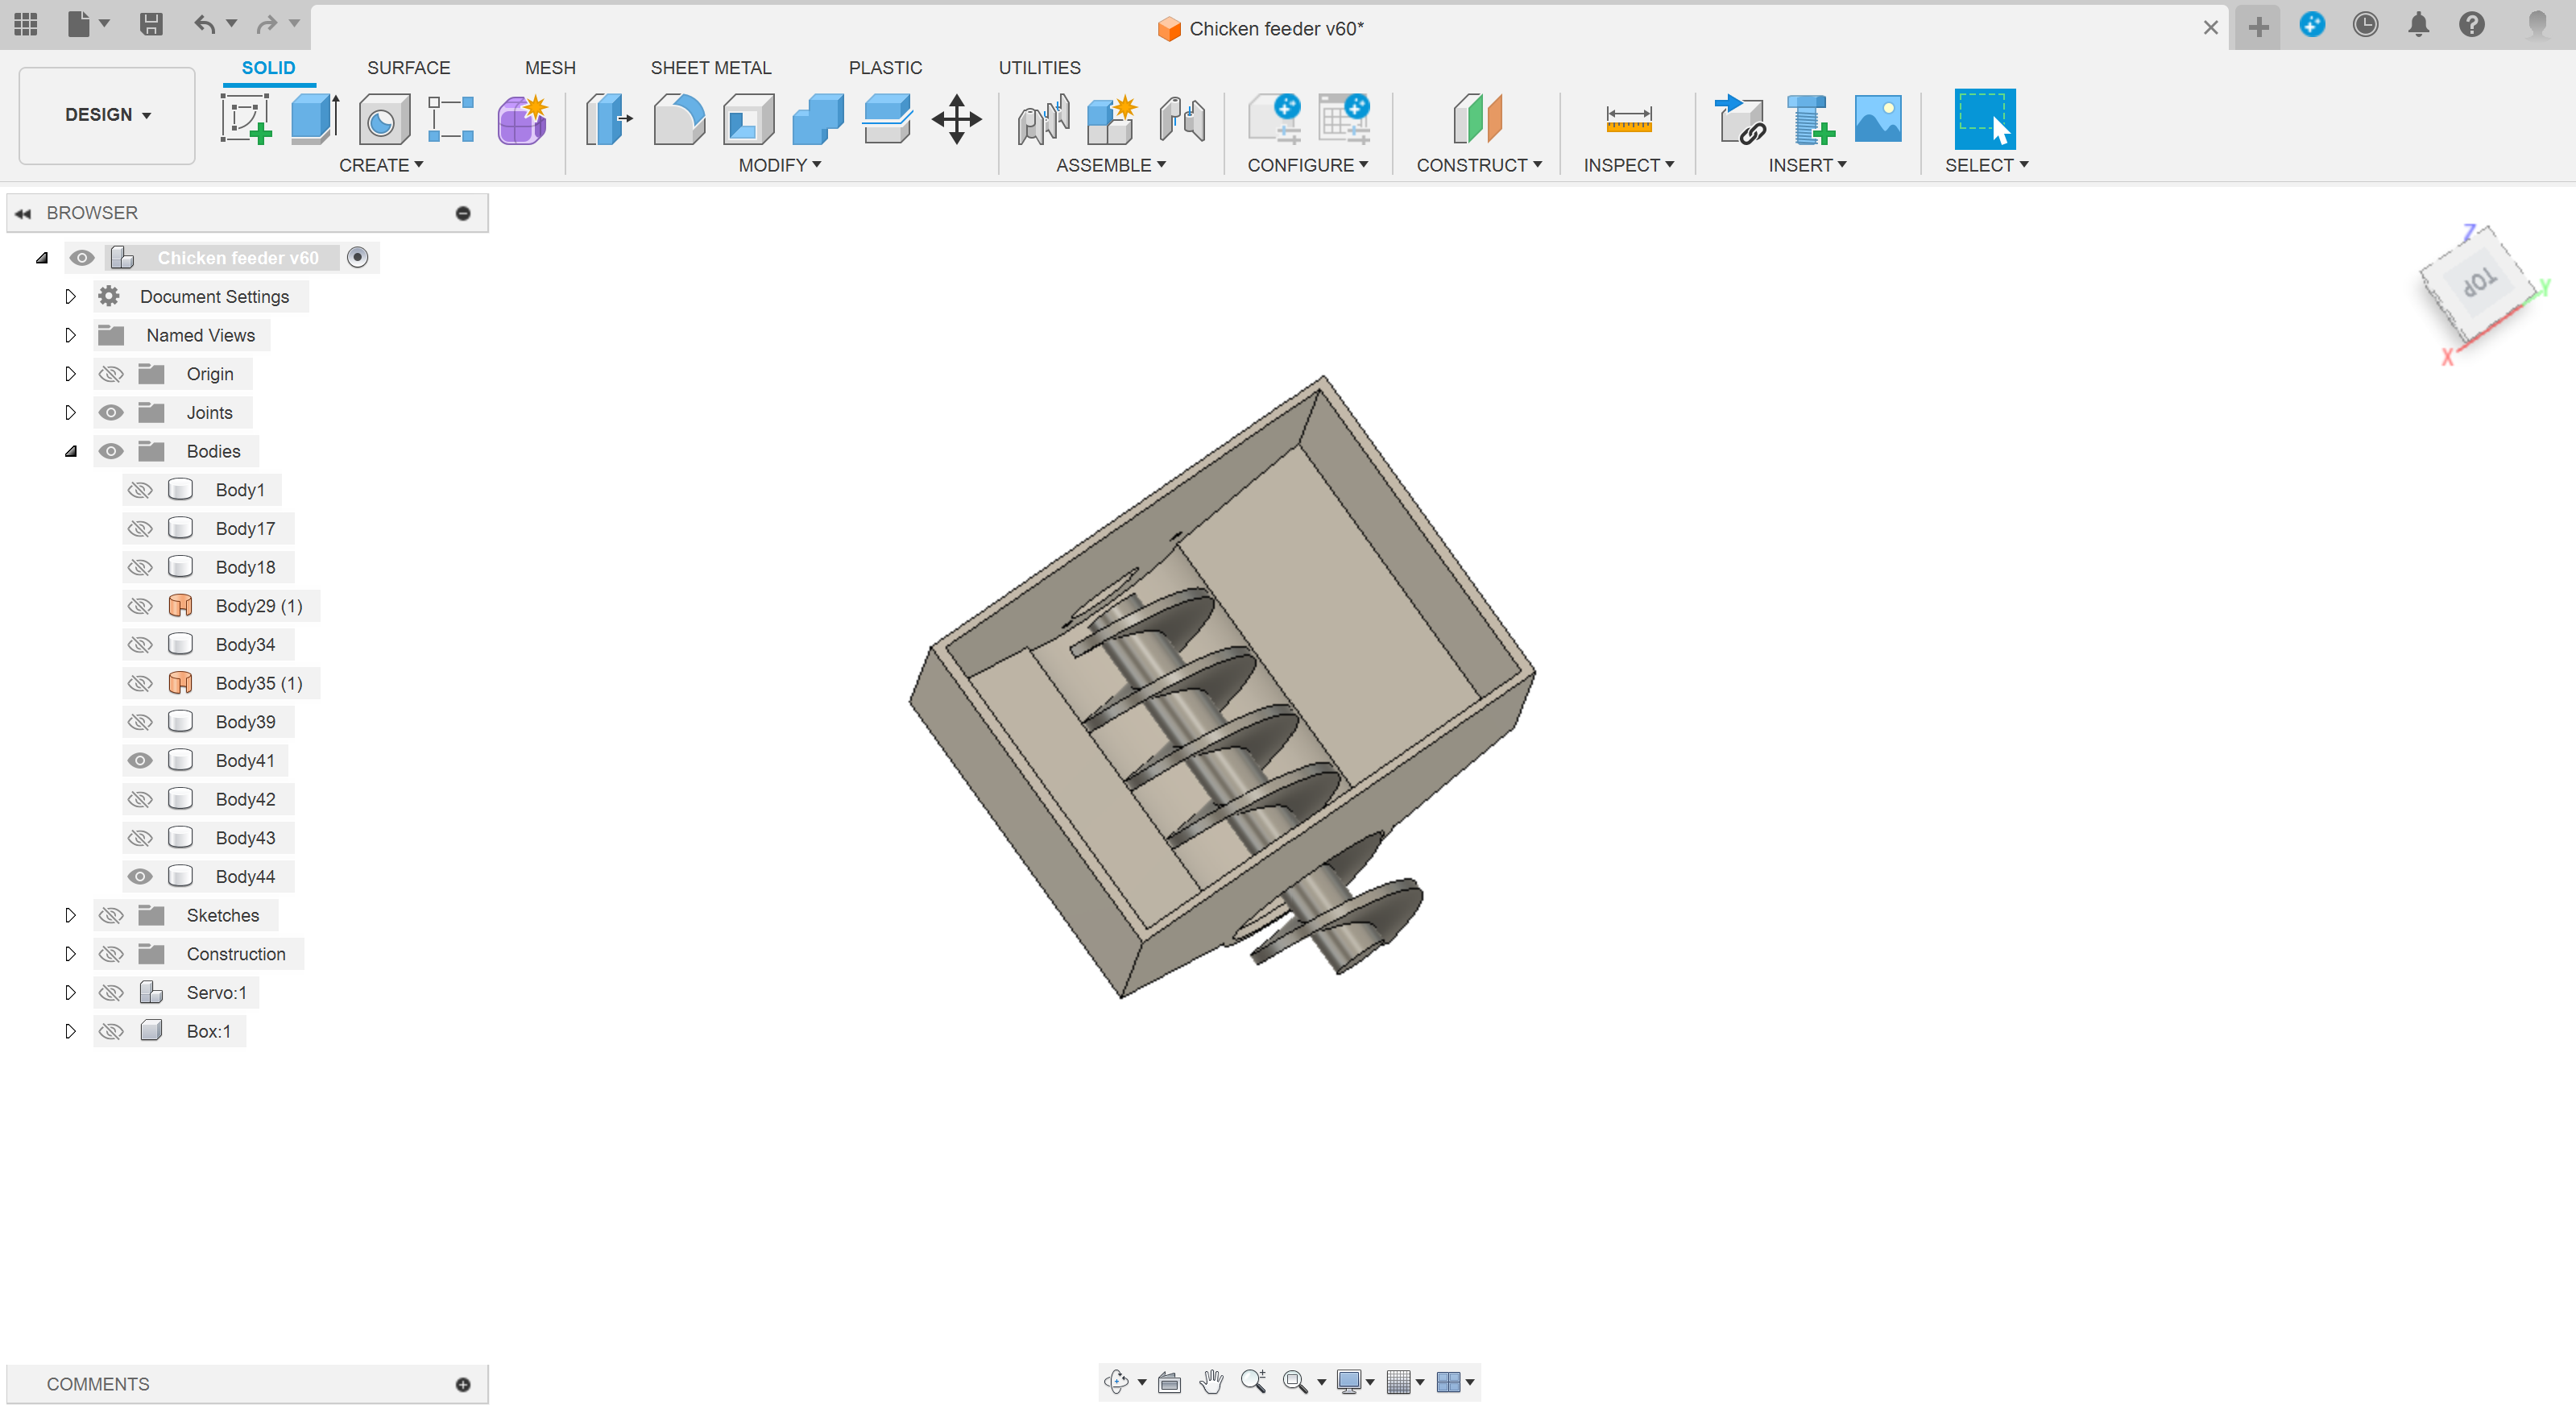2576x1405 pixels.
Task: Open the Data Panel grid icon
Action: coord(26,24)
